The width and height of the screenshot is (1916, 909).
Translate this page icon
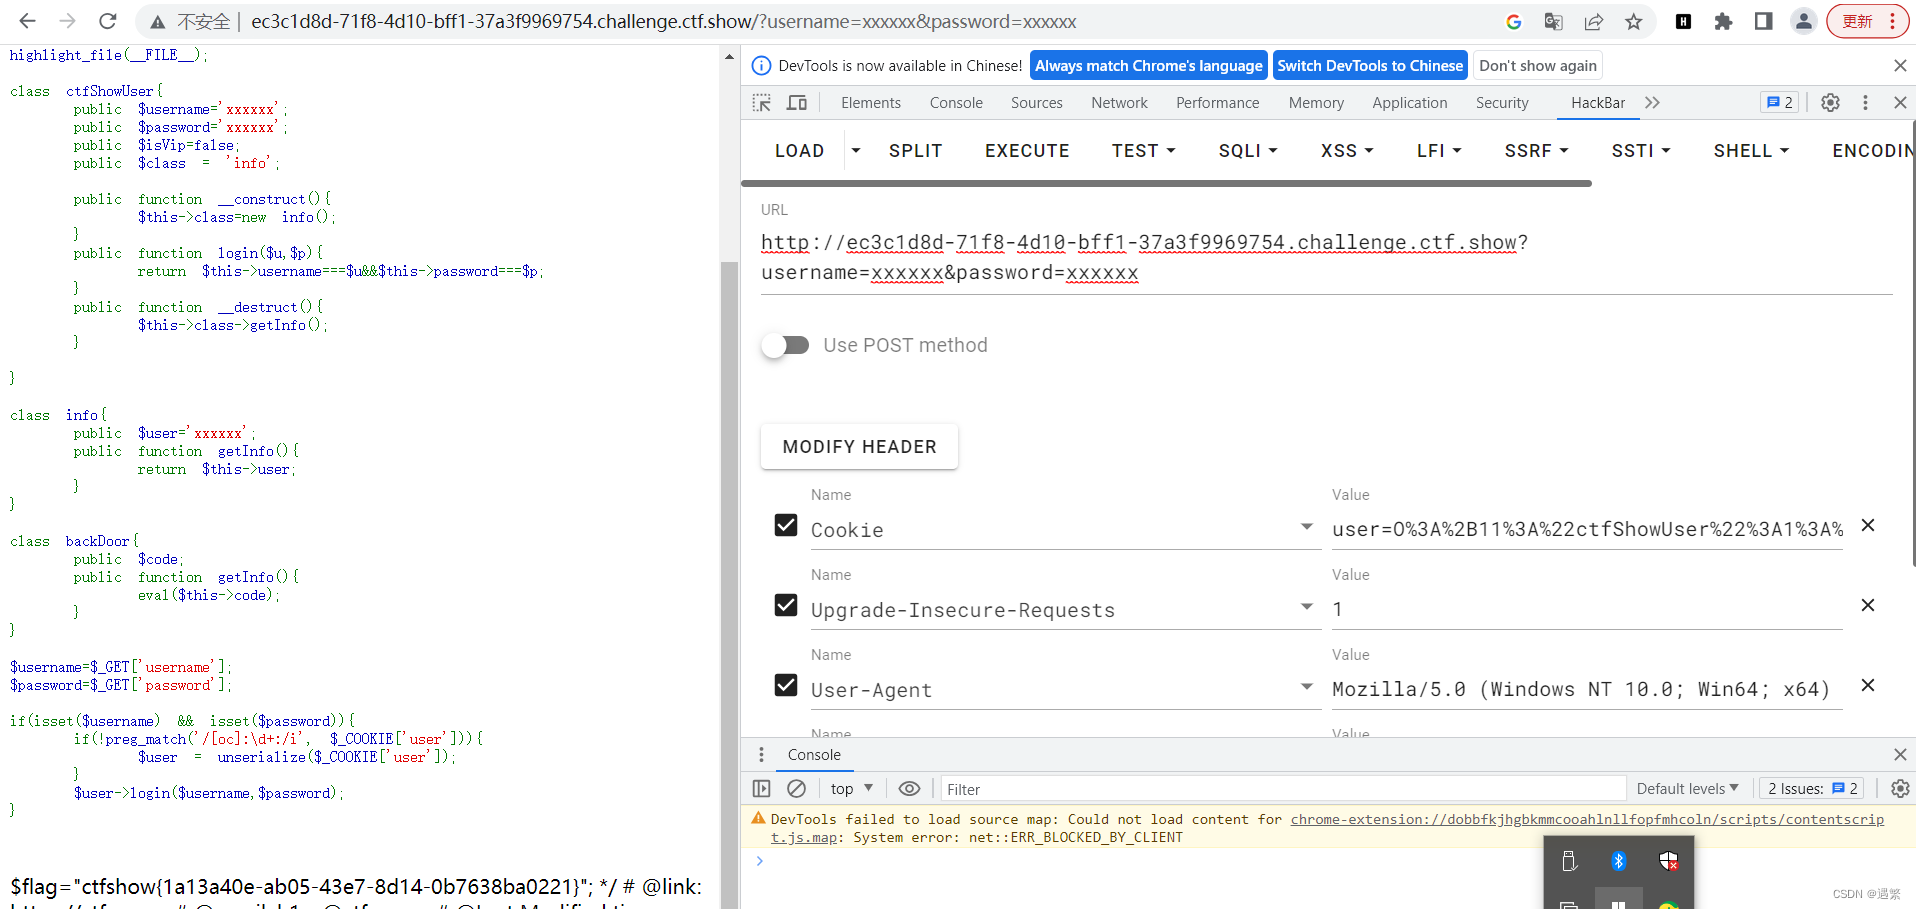(1553, 22)
